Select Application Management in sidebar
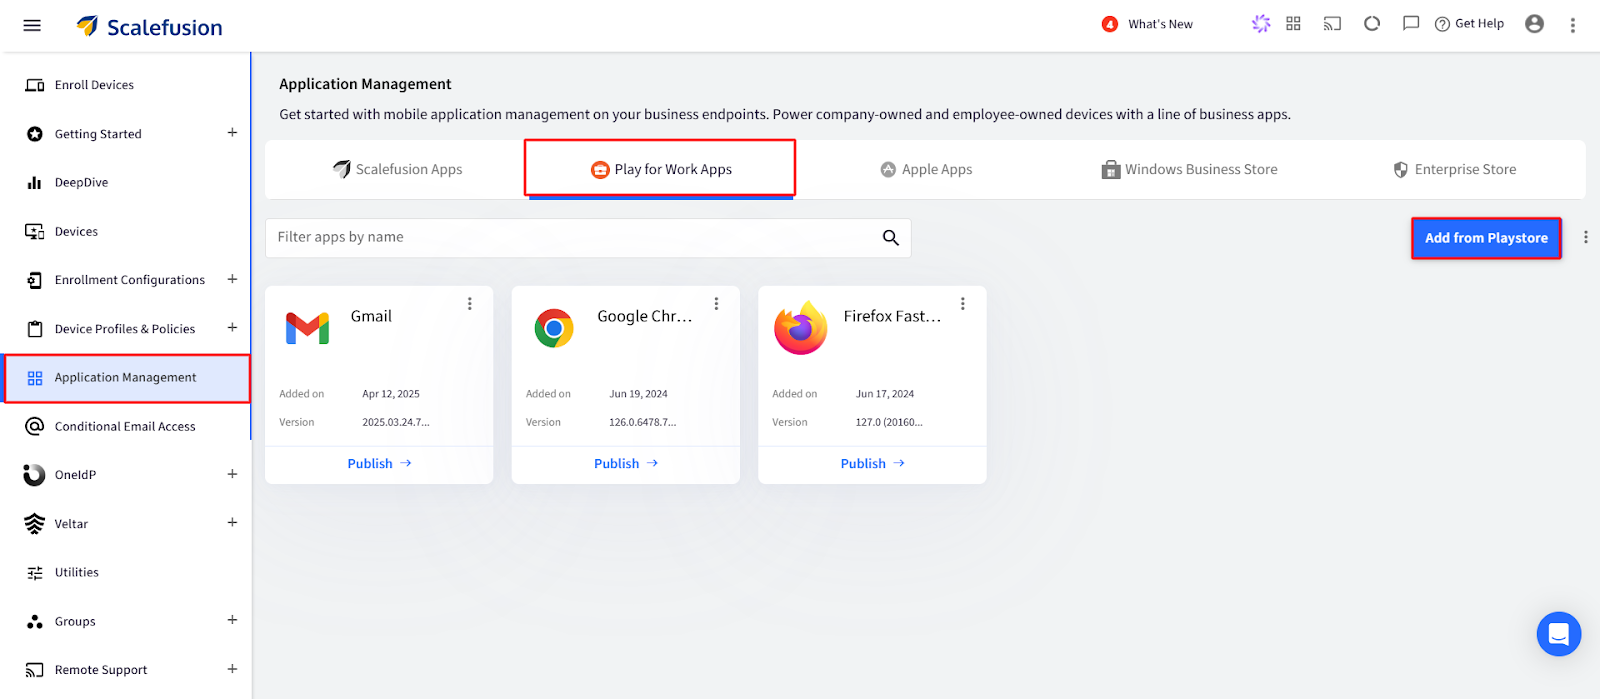 pyautogui.click(x=126, y=378)
